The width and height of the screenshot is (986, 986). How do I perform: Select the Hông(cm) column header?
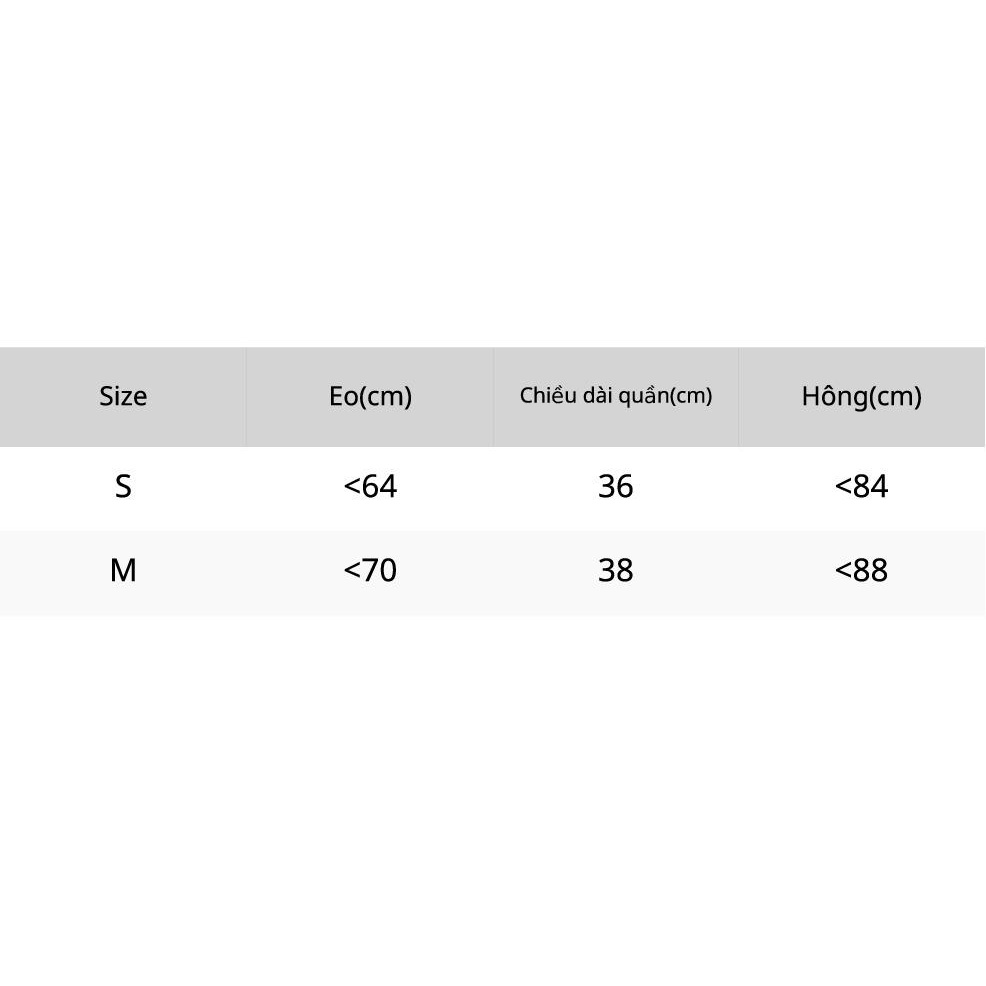click(861, 397)
